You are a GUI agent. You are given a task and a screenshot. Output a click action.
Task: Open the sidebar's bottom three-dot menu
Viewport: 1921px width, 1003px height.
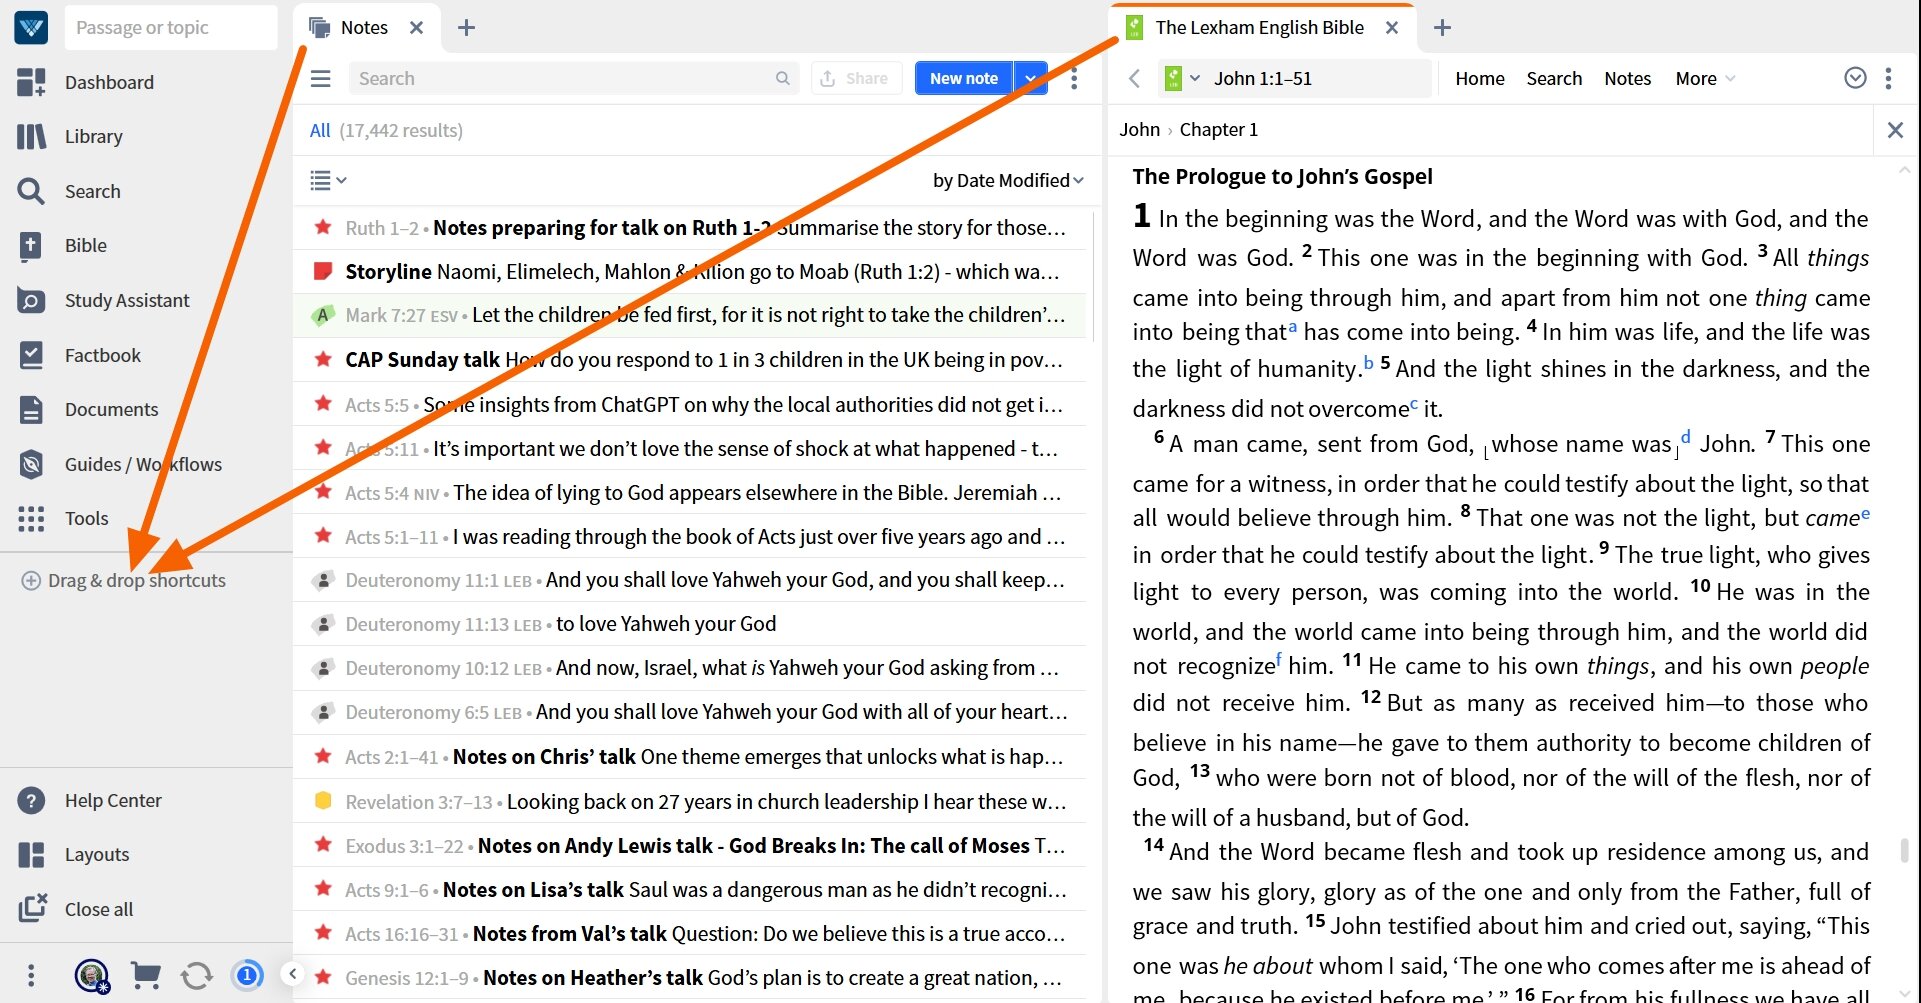(31, 975)
